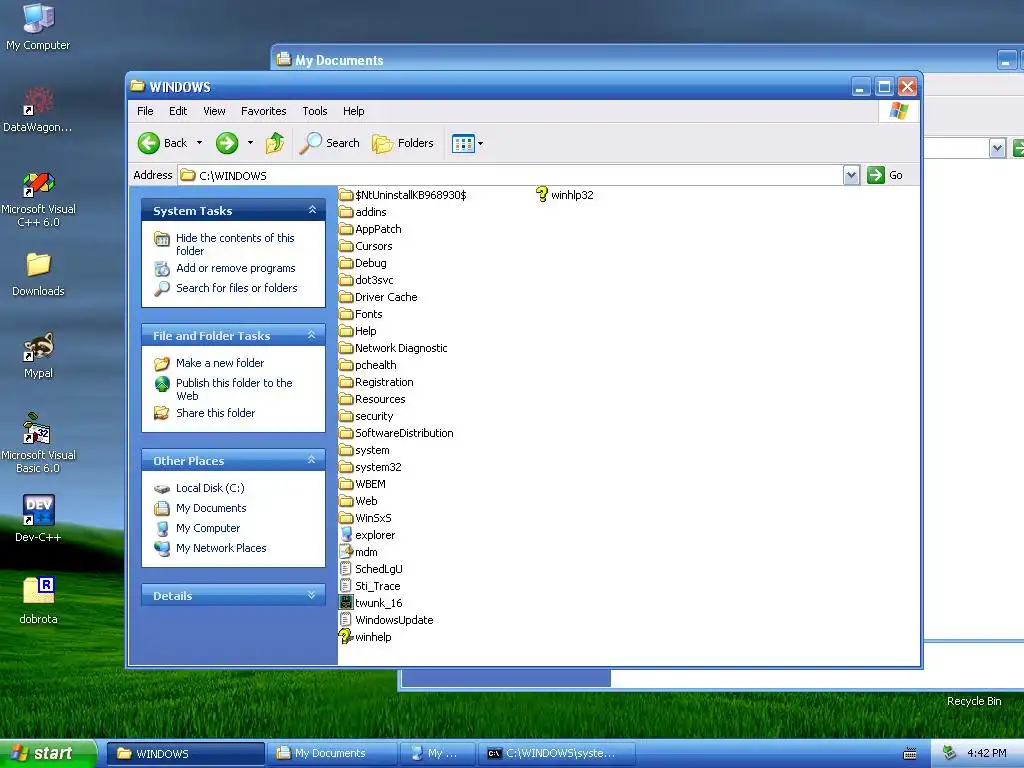
Task: Expand the Details panel
Action: point(312,595)
